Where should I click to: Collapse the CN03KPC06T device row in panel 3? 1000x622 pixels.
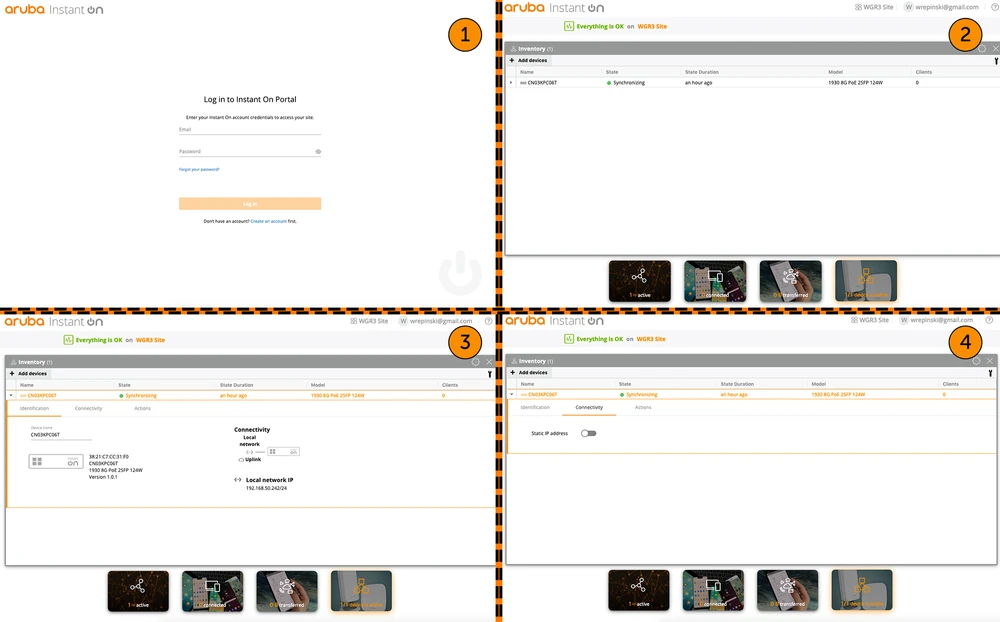[11, 396]
